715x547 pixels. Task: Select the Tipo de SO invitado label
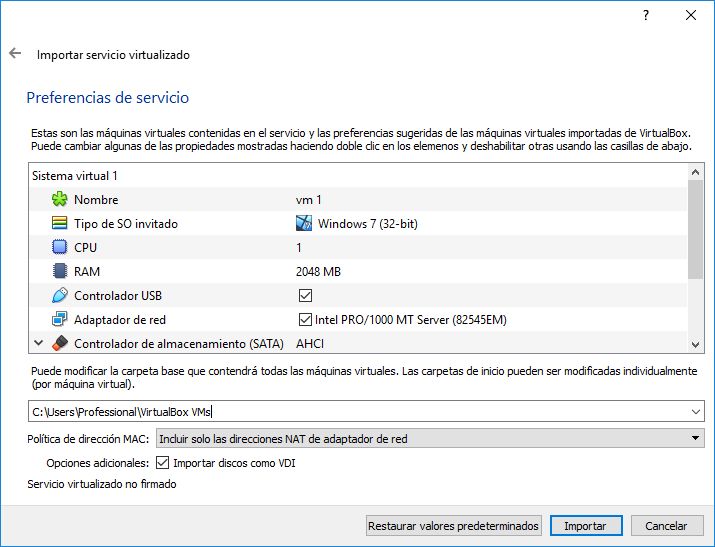(x=126, y=224)
